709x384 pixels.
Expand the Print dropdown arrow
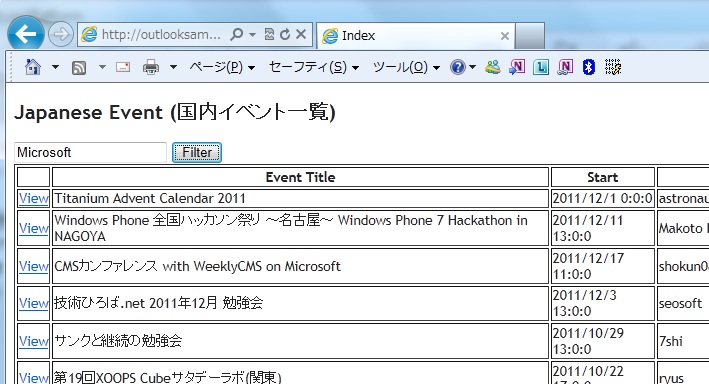pos(173,67)
